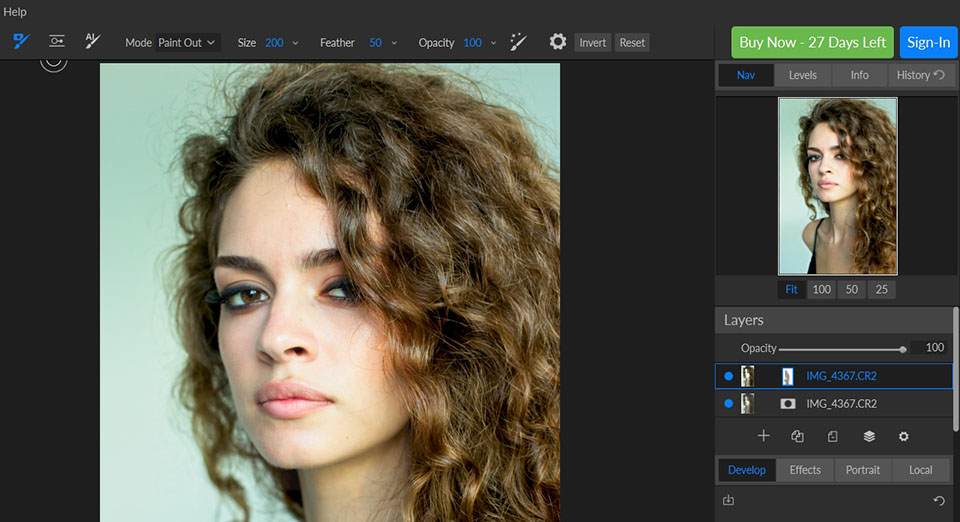
Task: Click the History undo arrow icon
Action: point(939,75)
